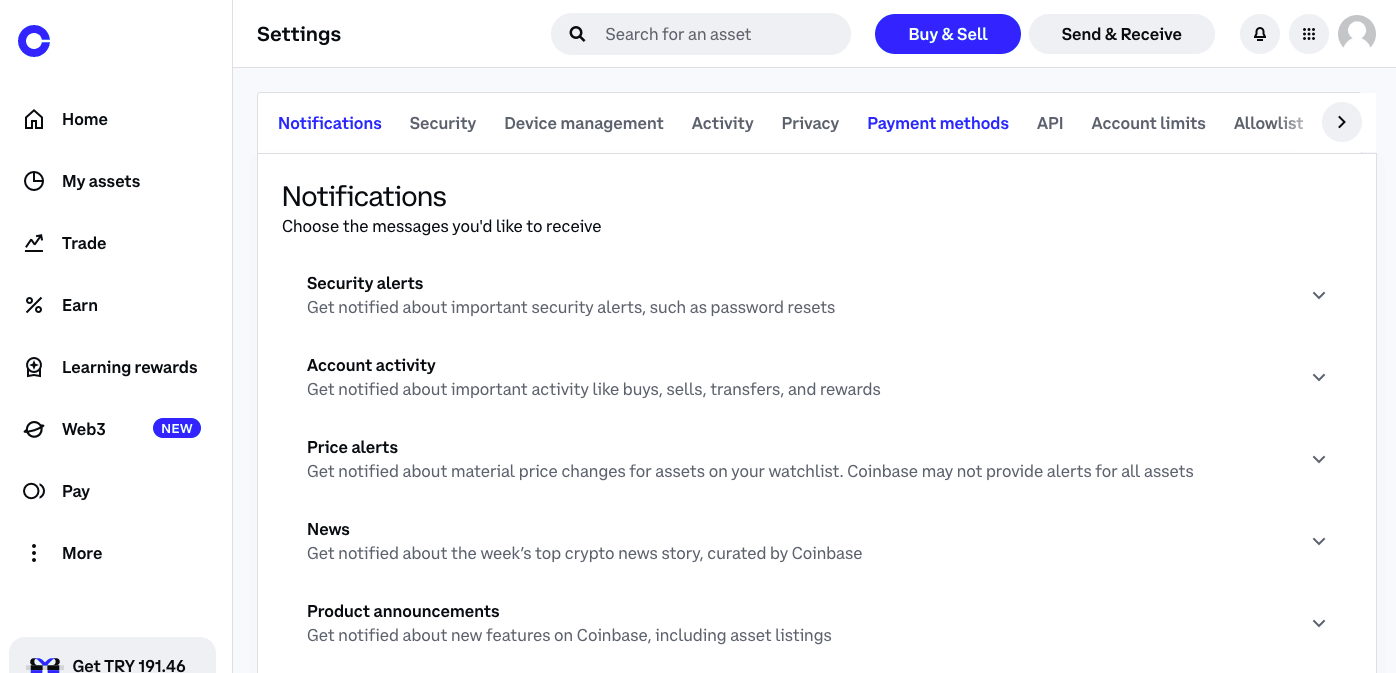Switch to the Security tab
Screen dimensions: 1396x673
tap(442, 123)
